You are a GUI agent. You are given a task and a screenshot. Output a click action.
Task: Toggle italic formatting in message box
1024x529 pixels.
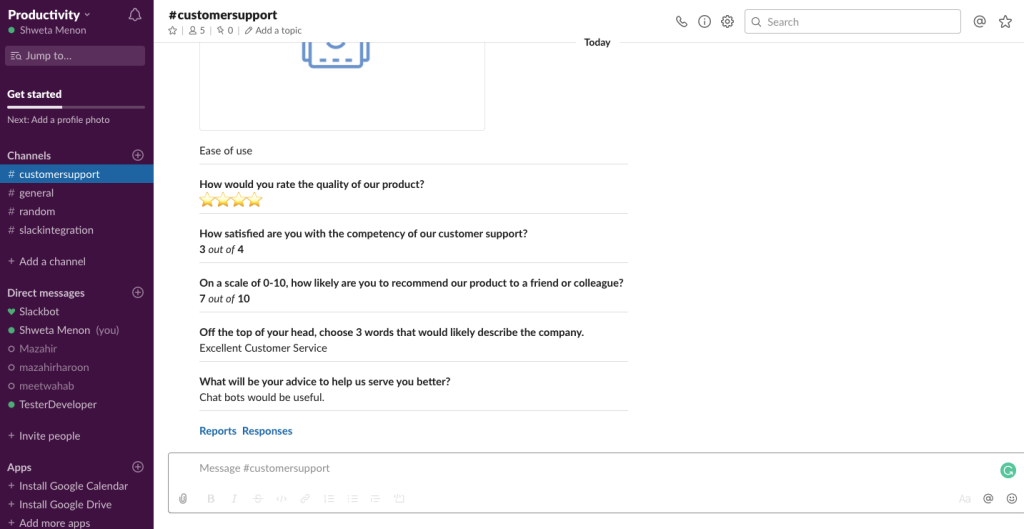pyautogui.click(x=234, y=498)
